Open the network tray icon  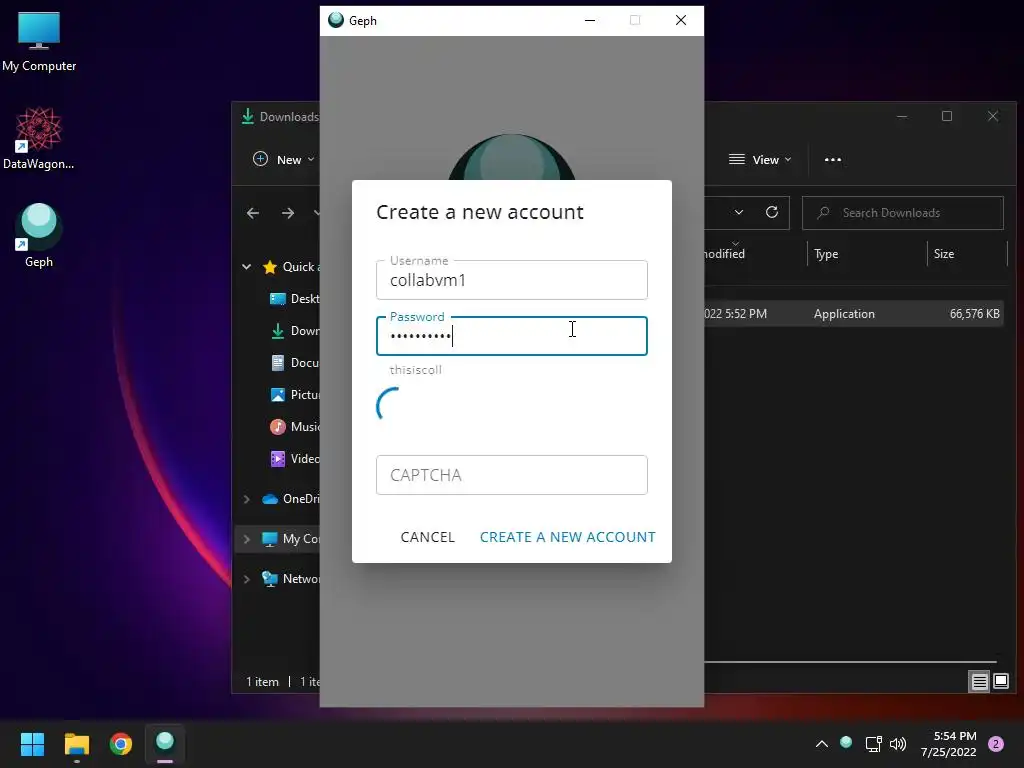(x=873, y=744)
